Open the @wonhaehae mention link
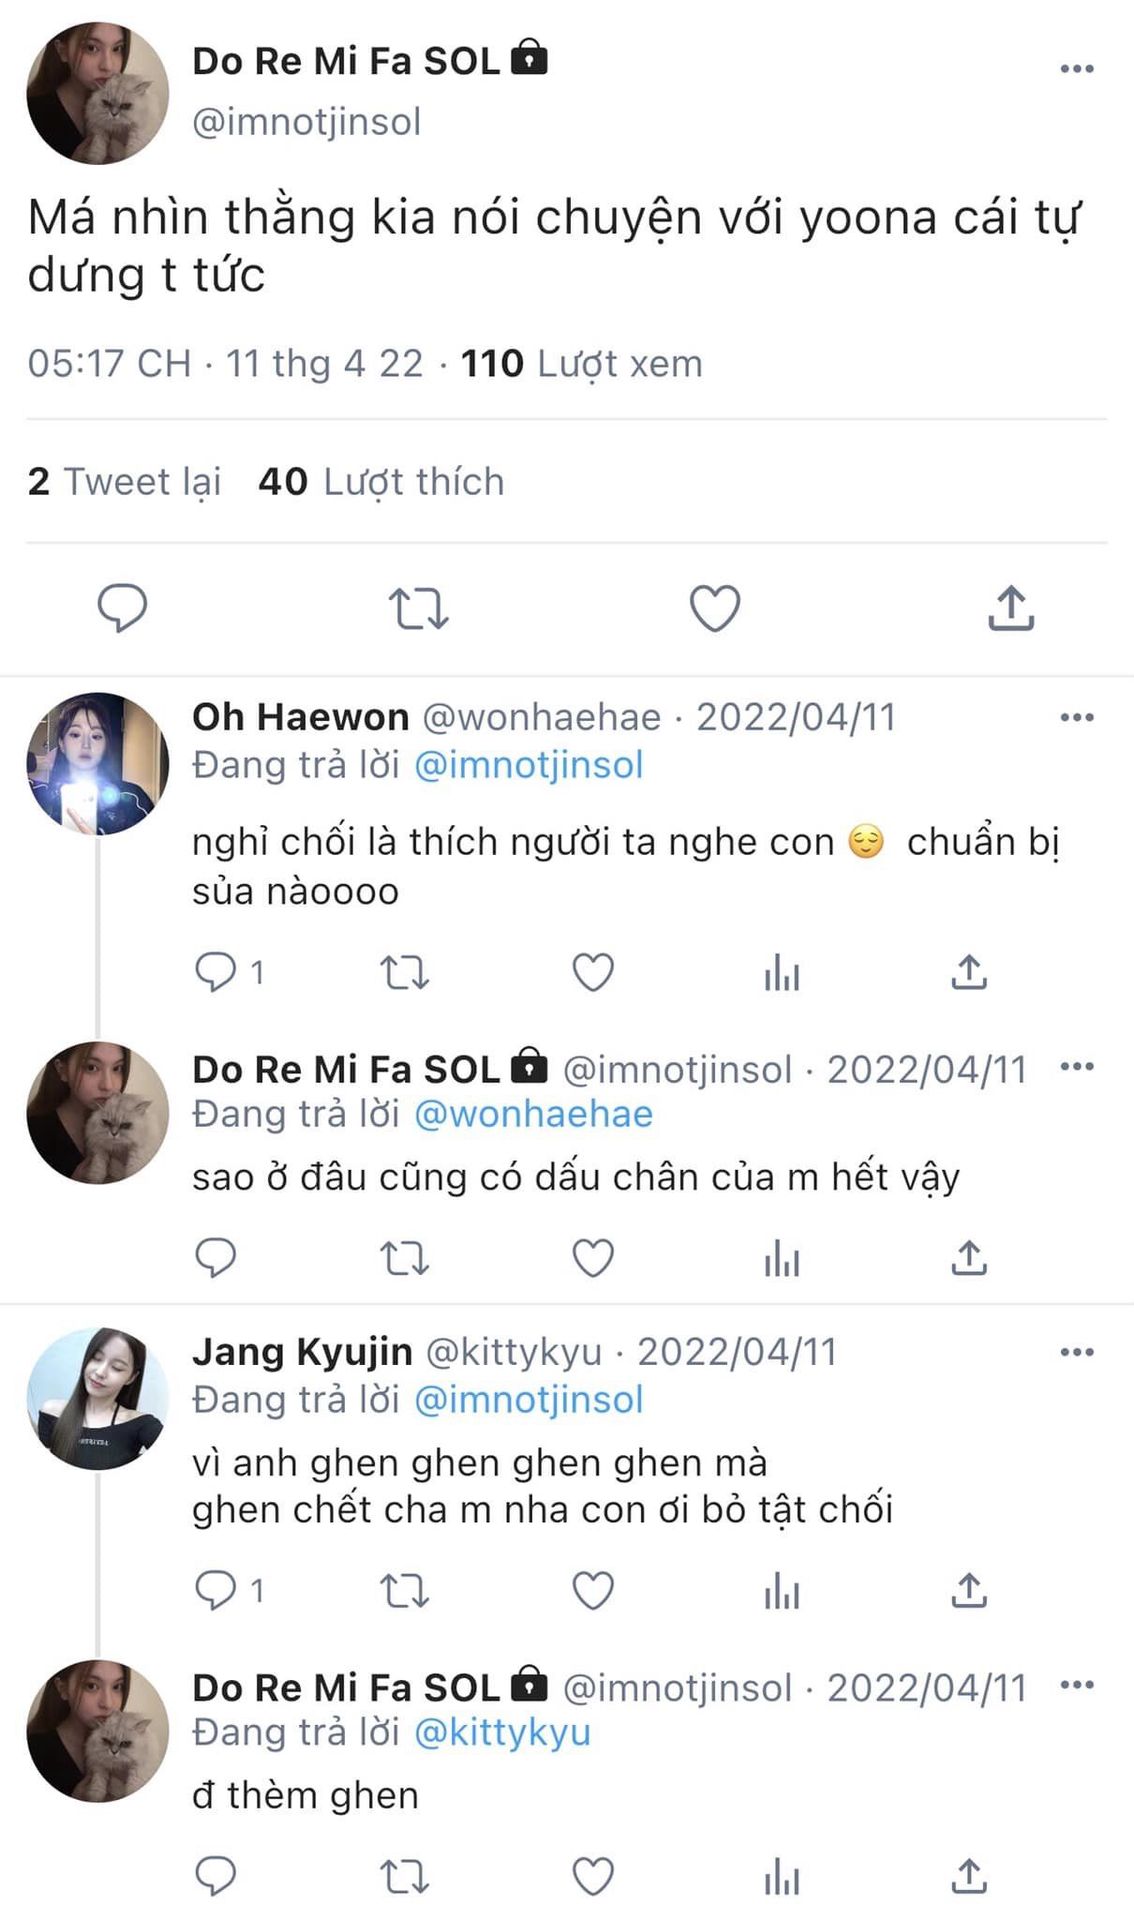Image resolution: width=1134 pixels, height=1920 pixels. click(x=533, y=1114)
